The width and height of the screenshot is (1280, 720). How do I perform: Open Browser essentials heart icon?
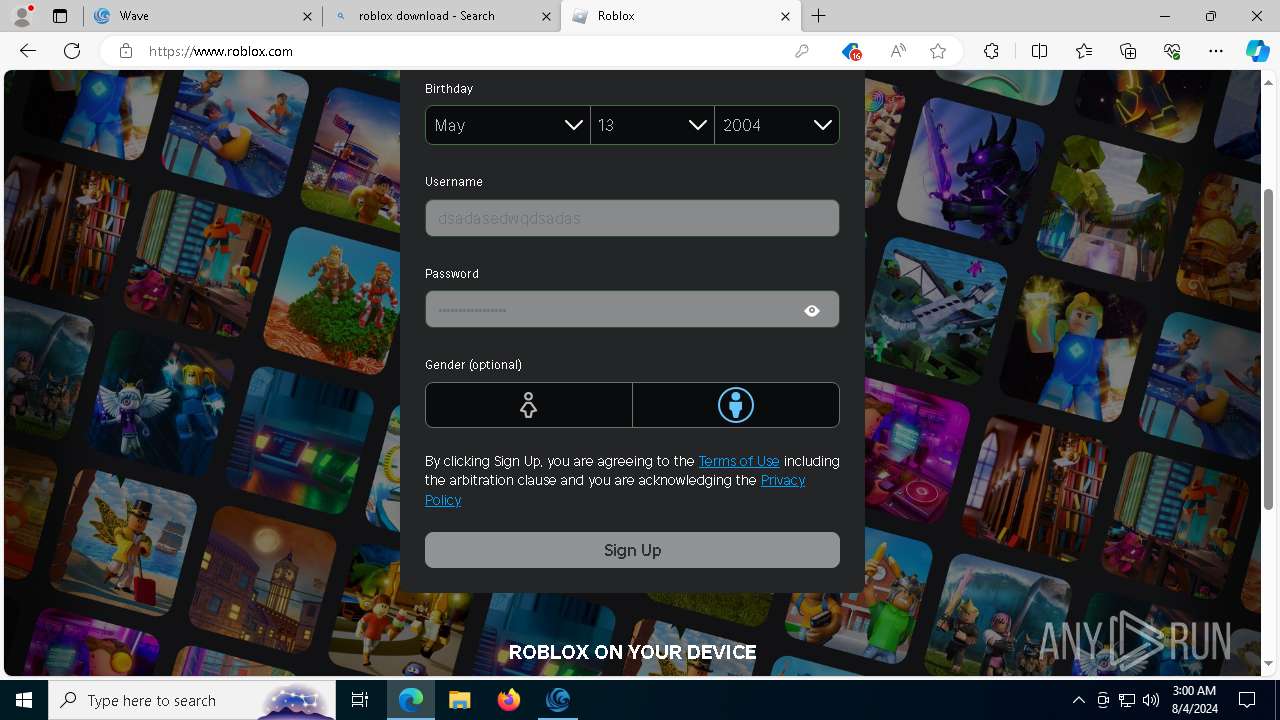point(1172,51)
